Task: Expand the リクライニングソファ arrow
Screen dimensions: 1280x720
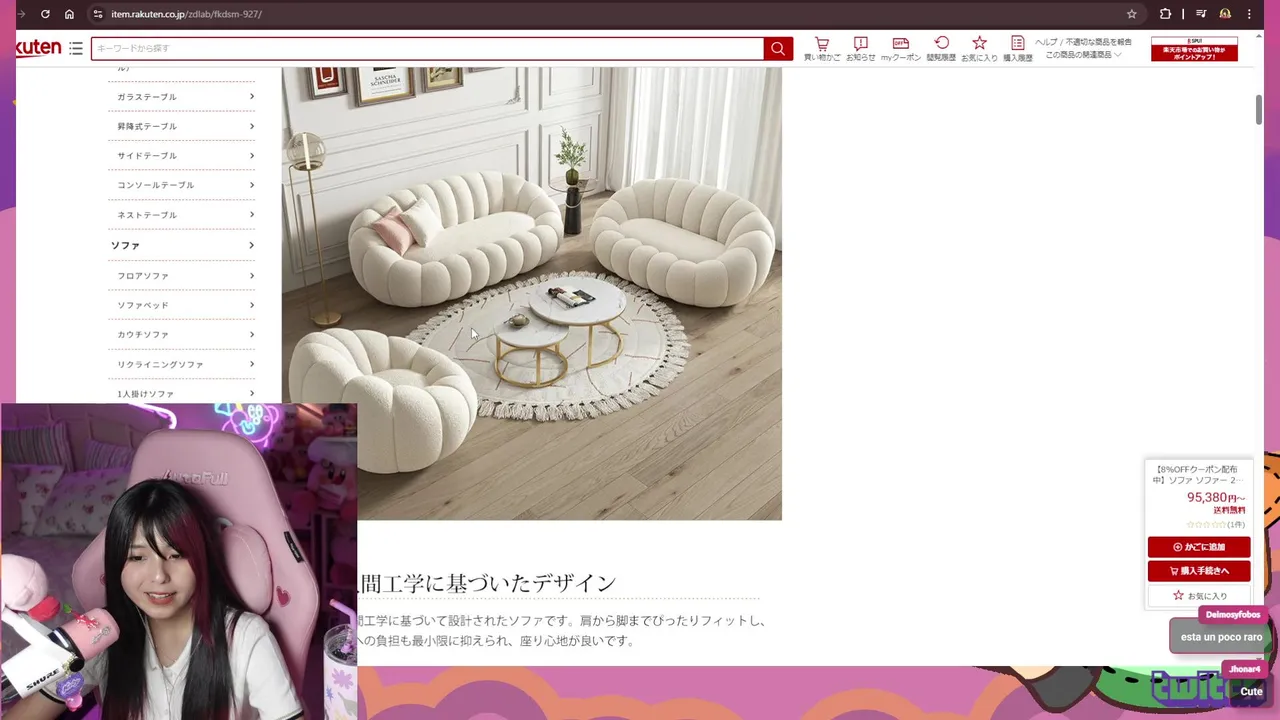Action: pos(252,364)
